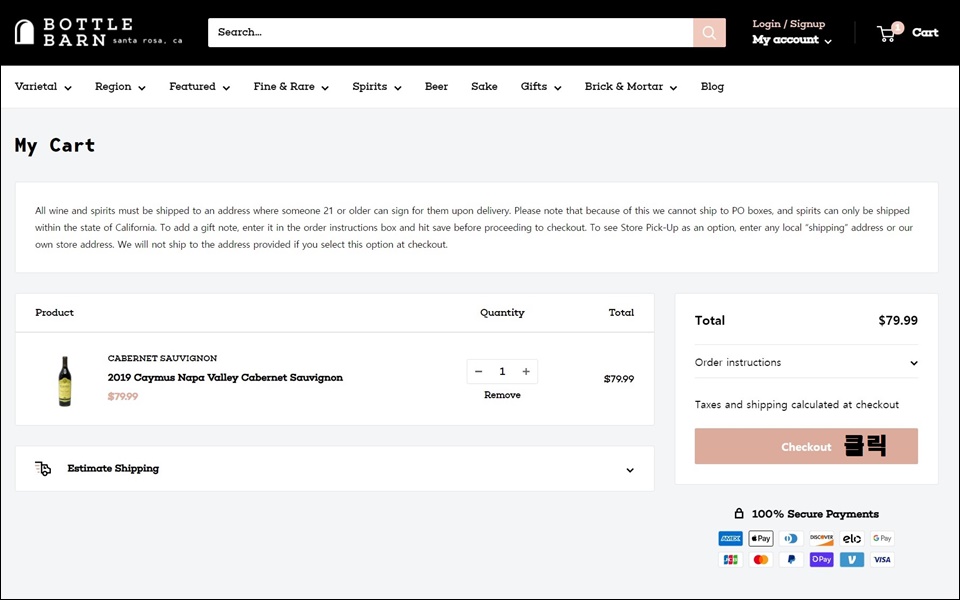Click the 'Taxes and shipping calculated at checkout' text
Viewport: 960px width, 600px height.
[797, 405]
